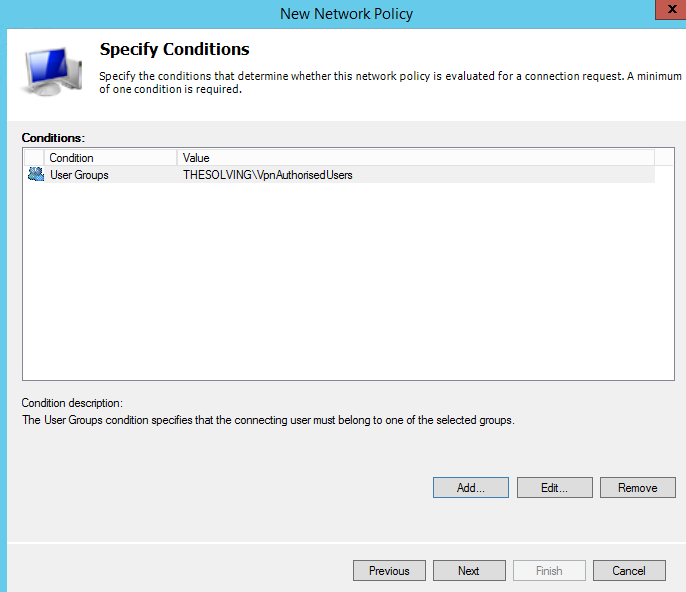The height and width of the screenshot is (592, 686).
Task: Click the greyed-out Finish button
Action: (549, 571)
